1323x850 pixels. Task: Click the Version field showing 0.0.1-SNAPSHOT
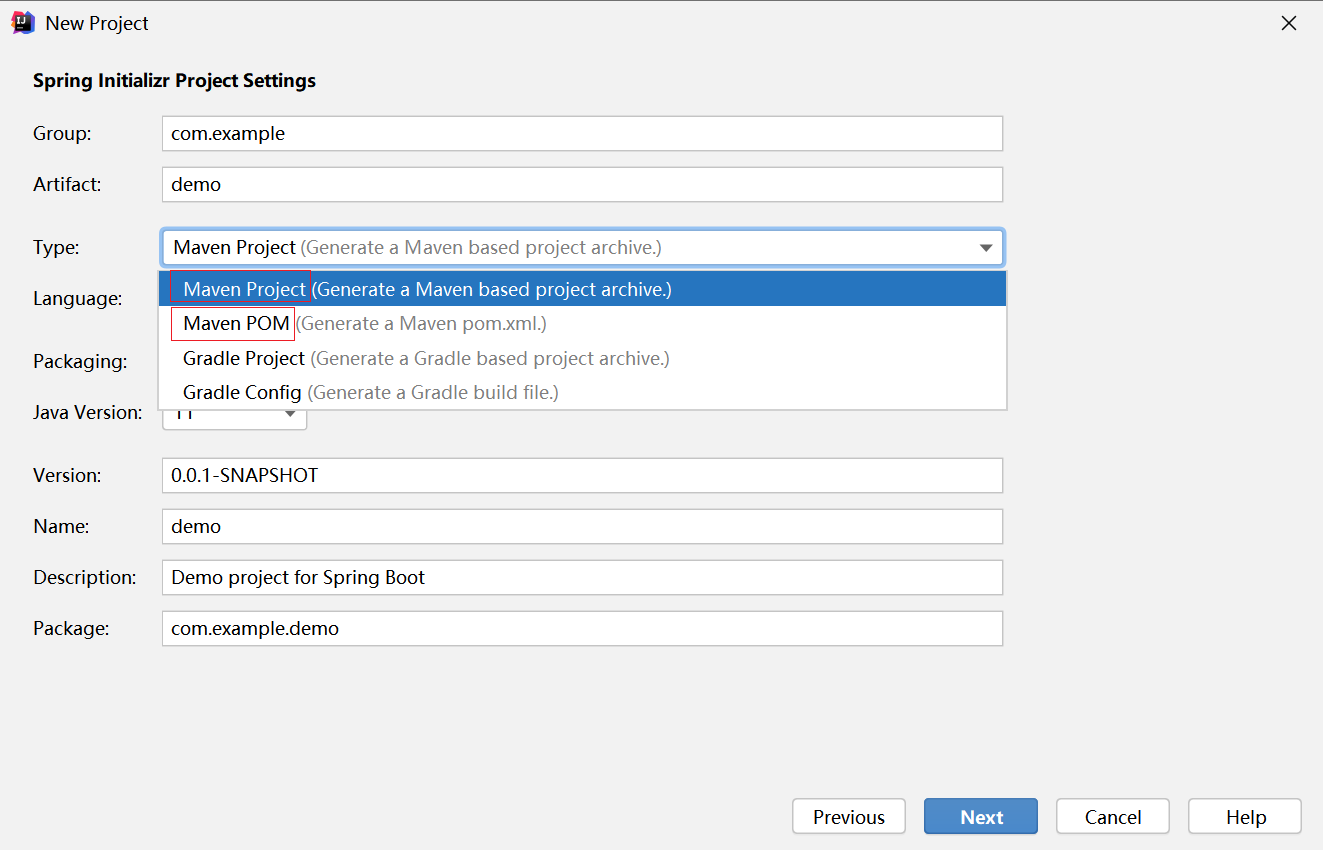582,475
